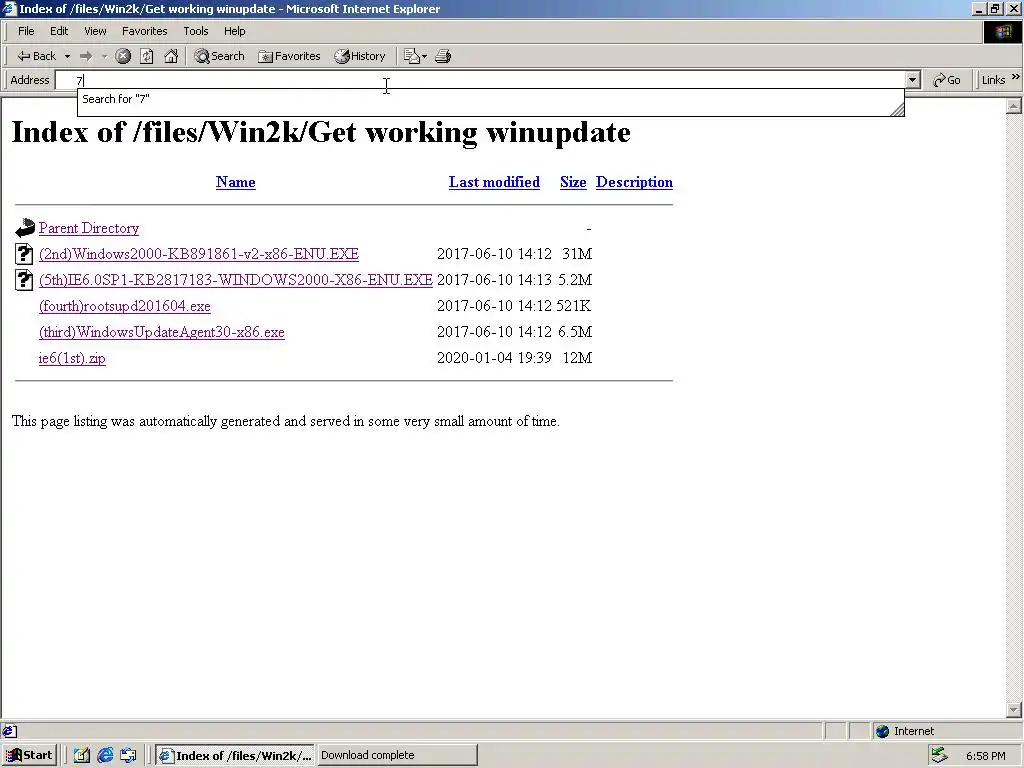Open the Parent Directory link
The height and width of the screenshot is (768, 1024).
89,228
